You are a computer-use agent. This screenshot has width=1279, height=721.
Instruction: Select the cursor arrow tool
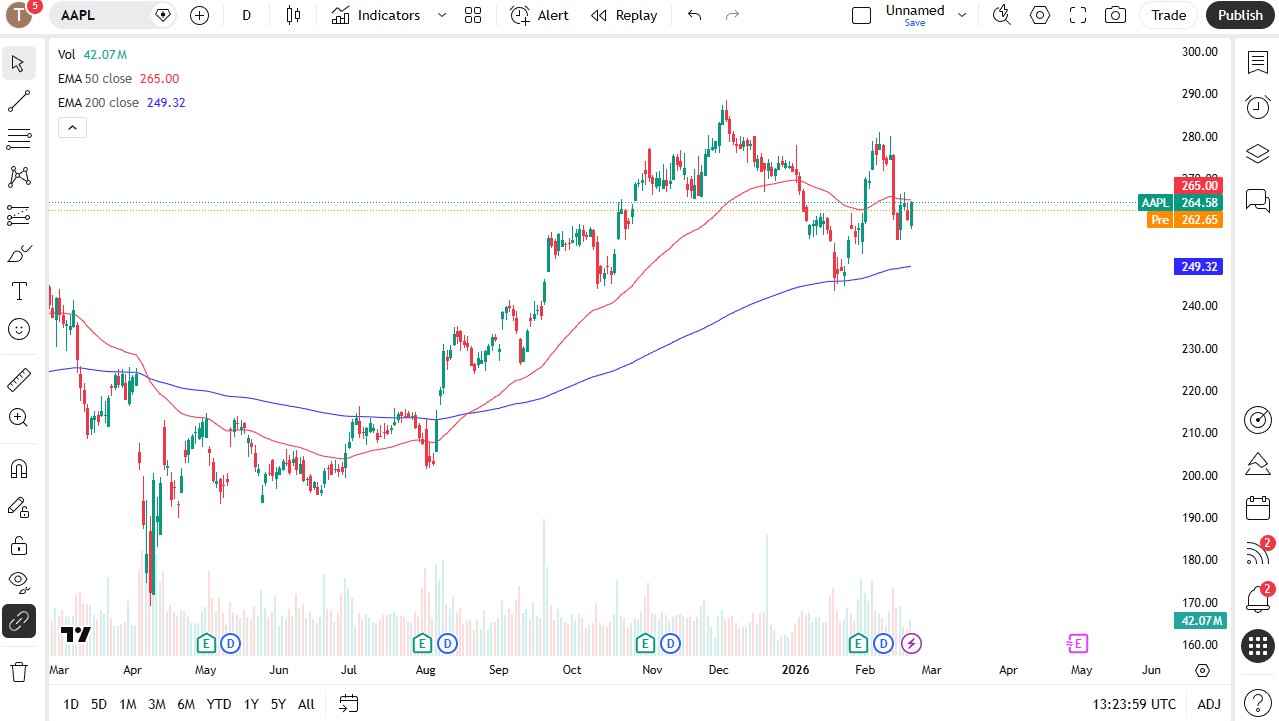[x=18, y=63]
